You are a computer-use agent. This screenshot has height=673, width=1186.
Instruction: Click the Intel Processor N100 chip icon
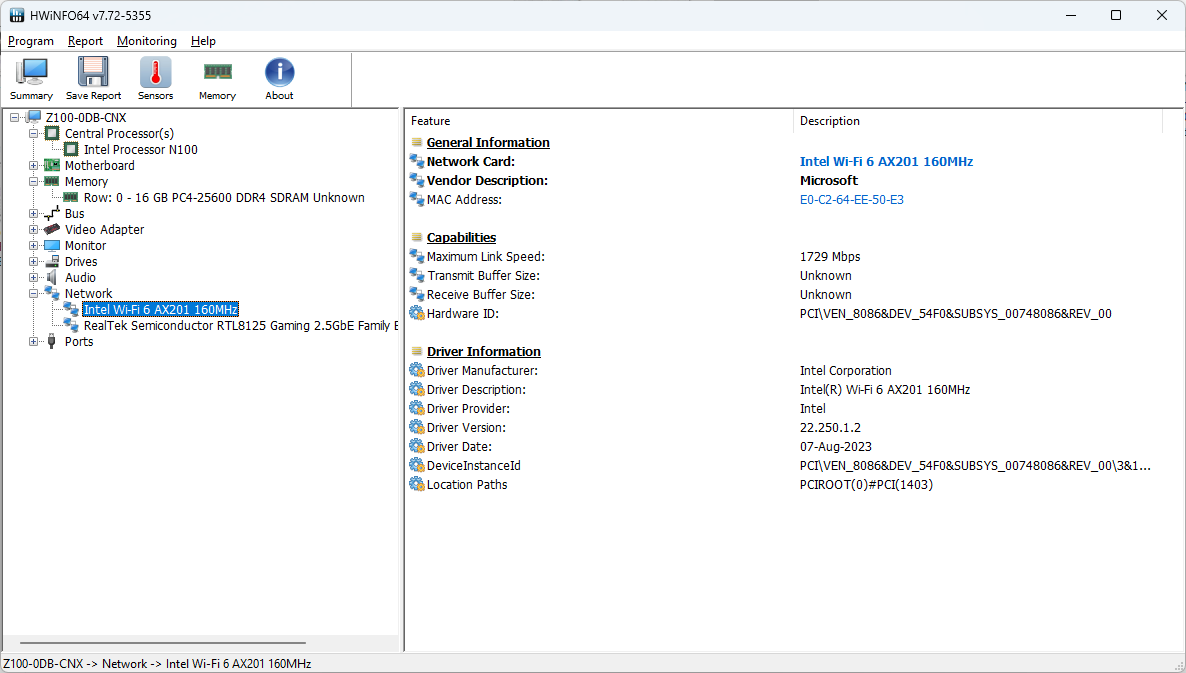pos(71,150)
